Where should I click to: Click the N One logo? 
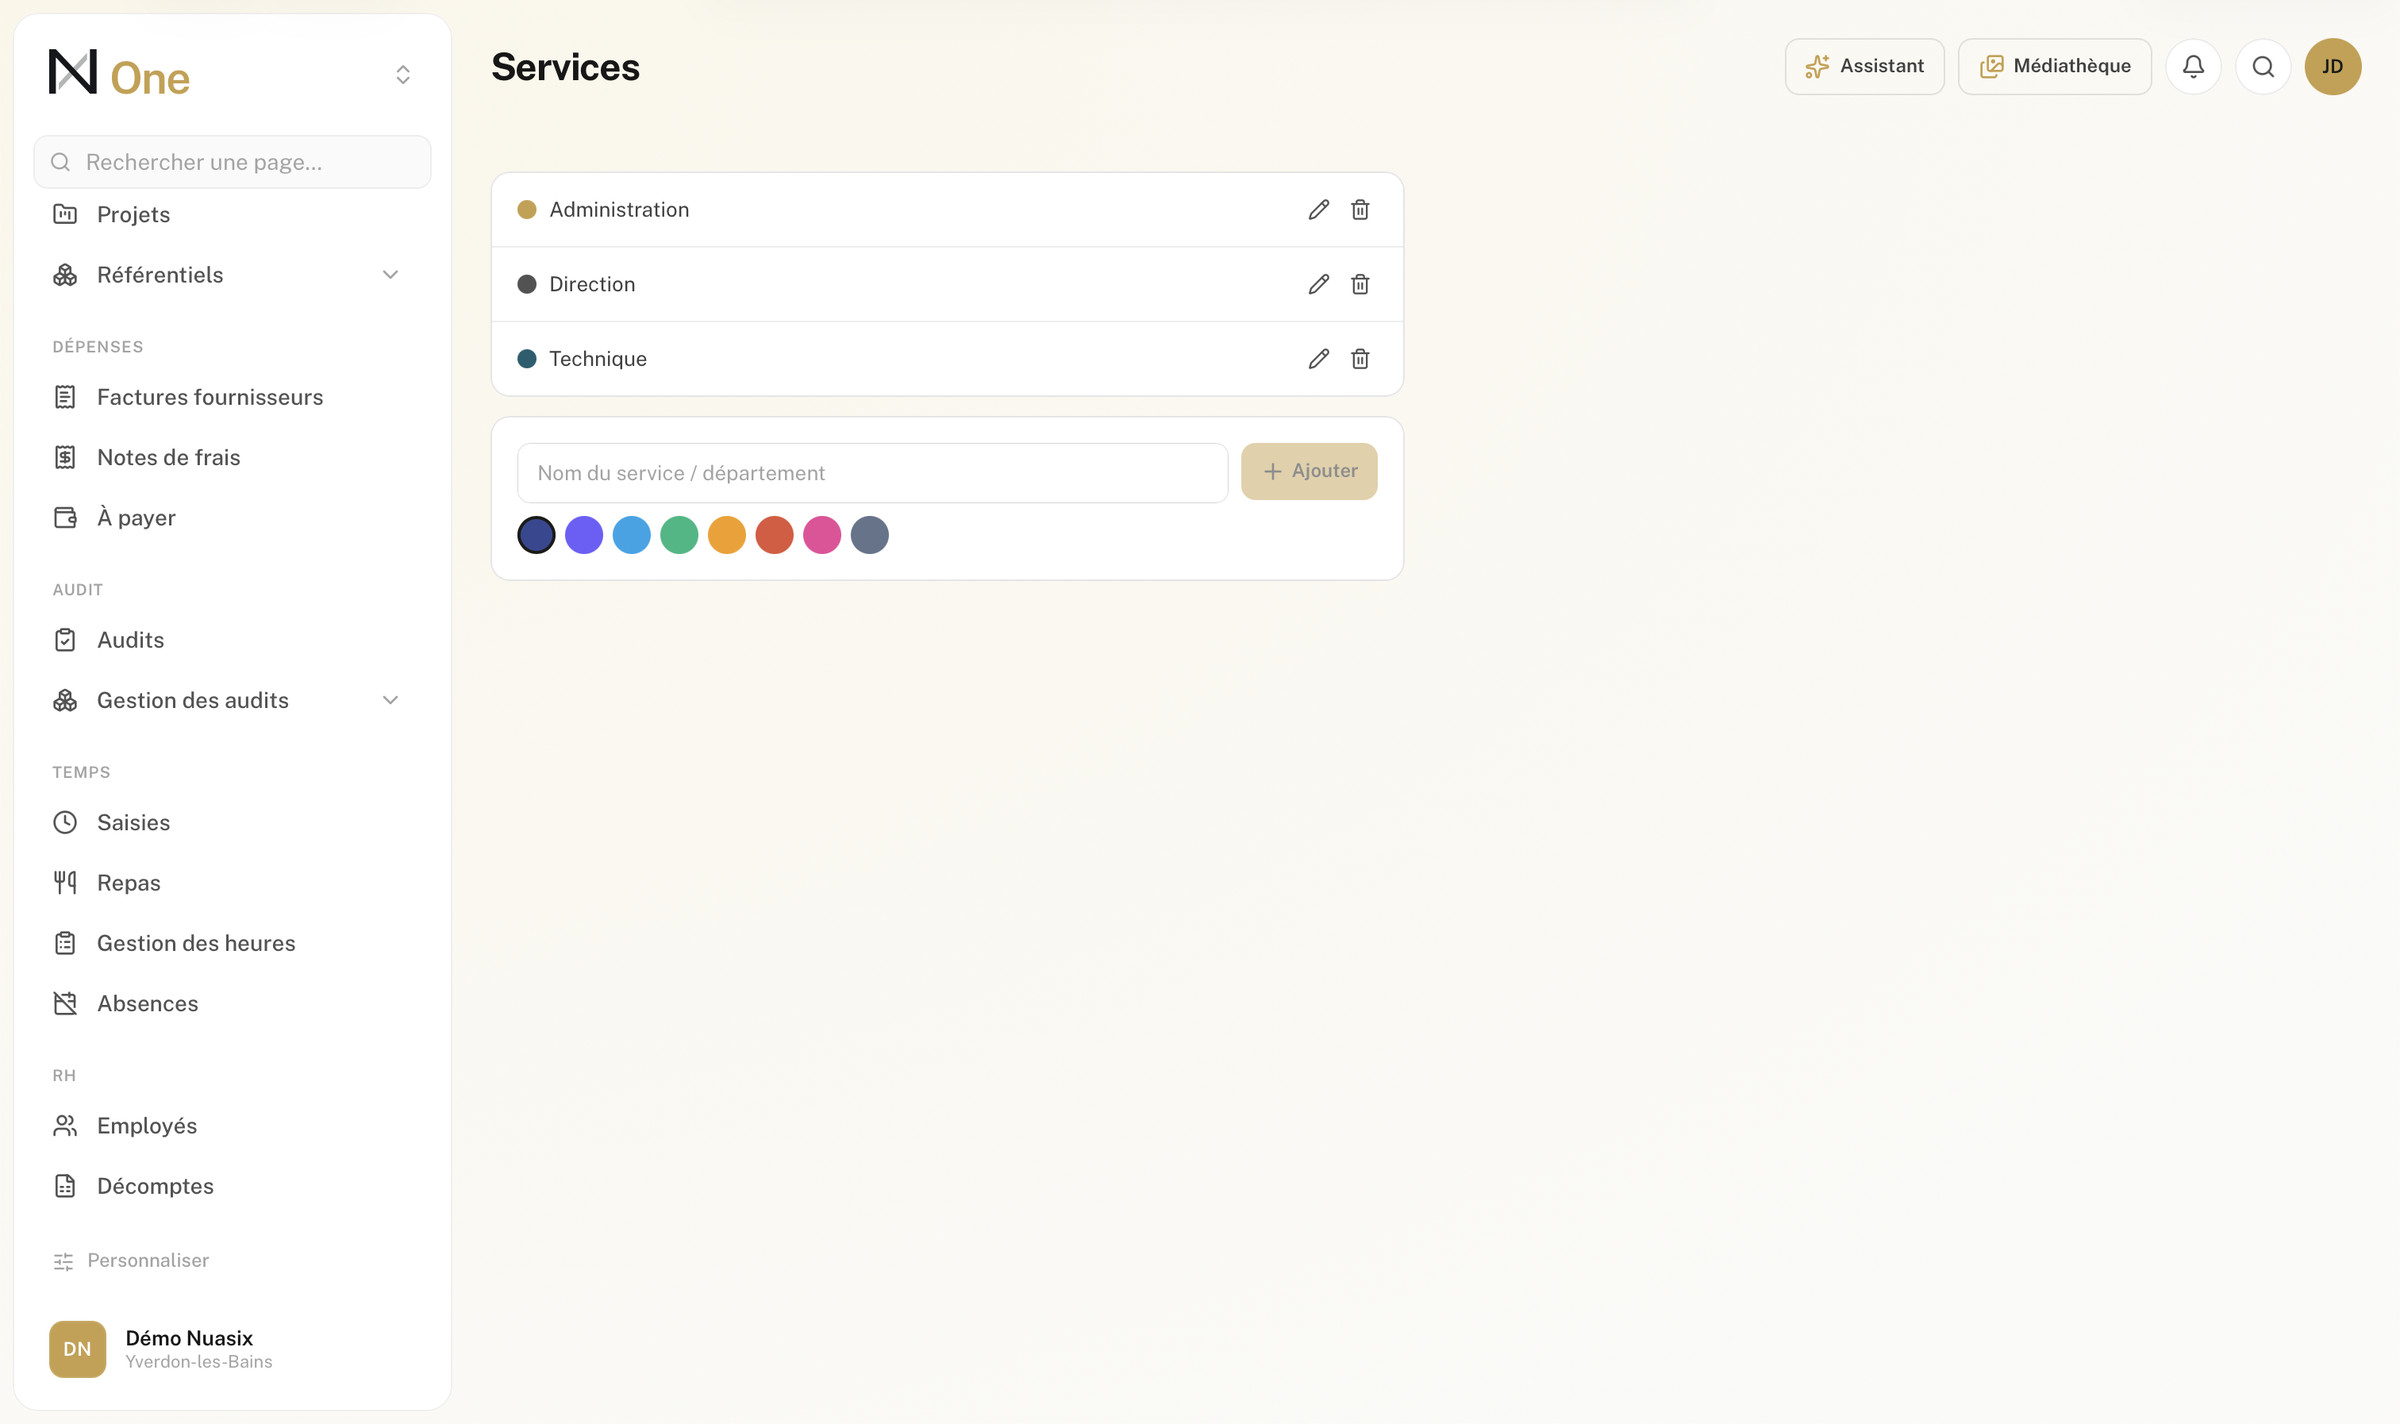click(119, 74)
